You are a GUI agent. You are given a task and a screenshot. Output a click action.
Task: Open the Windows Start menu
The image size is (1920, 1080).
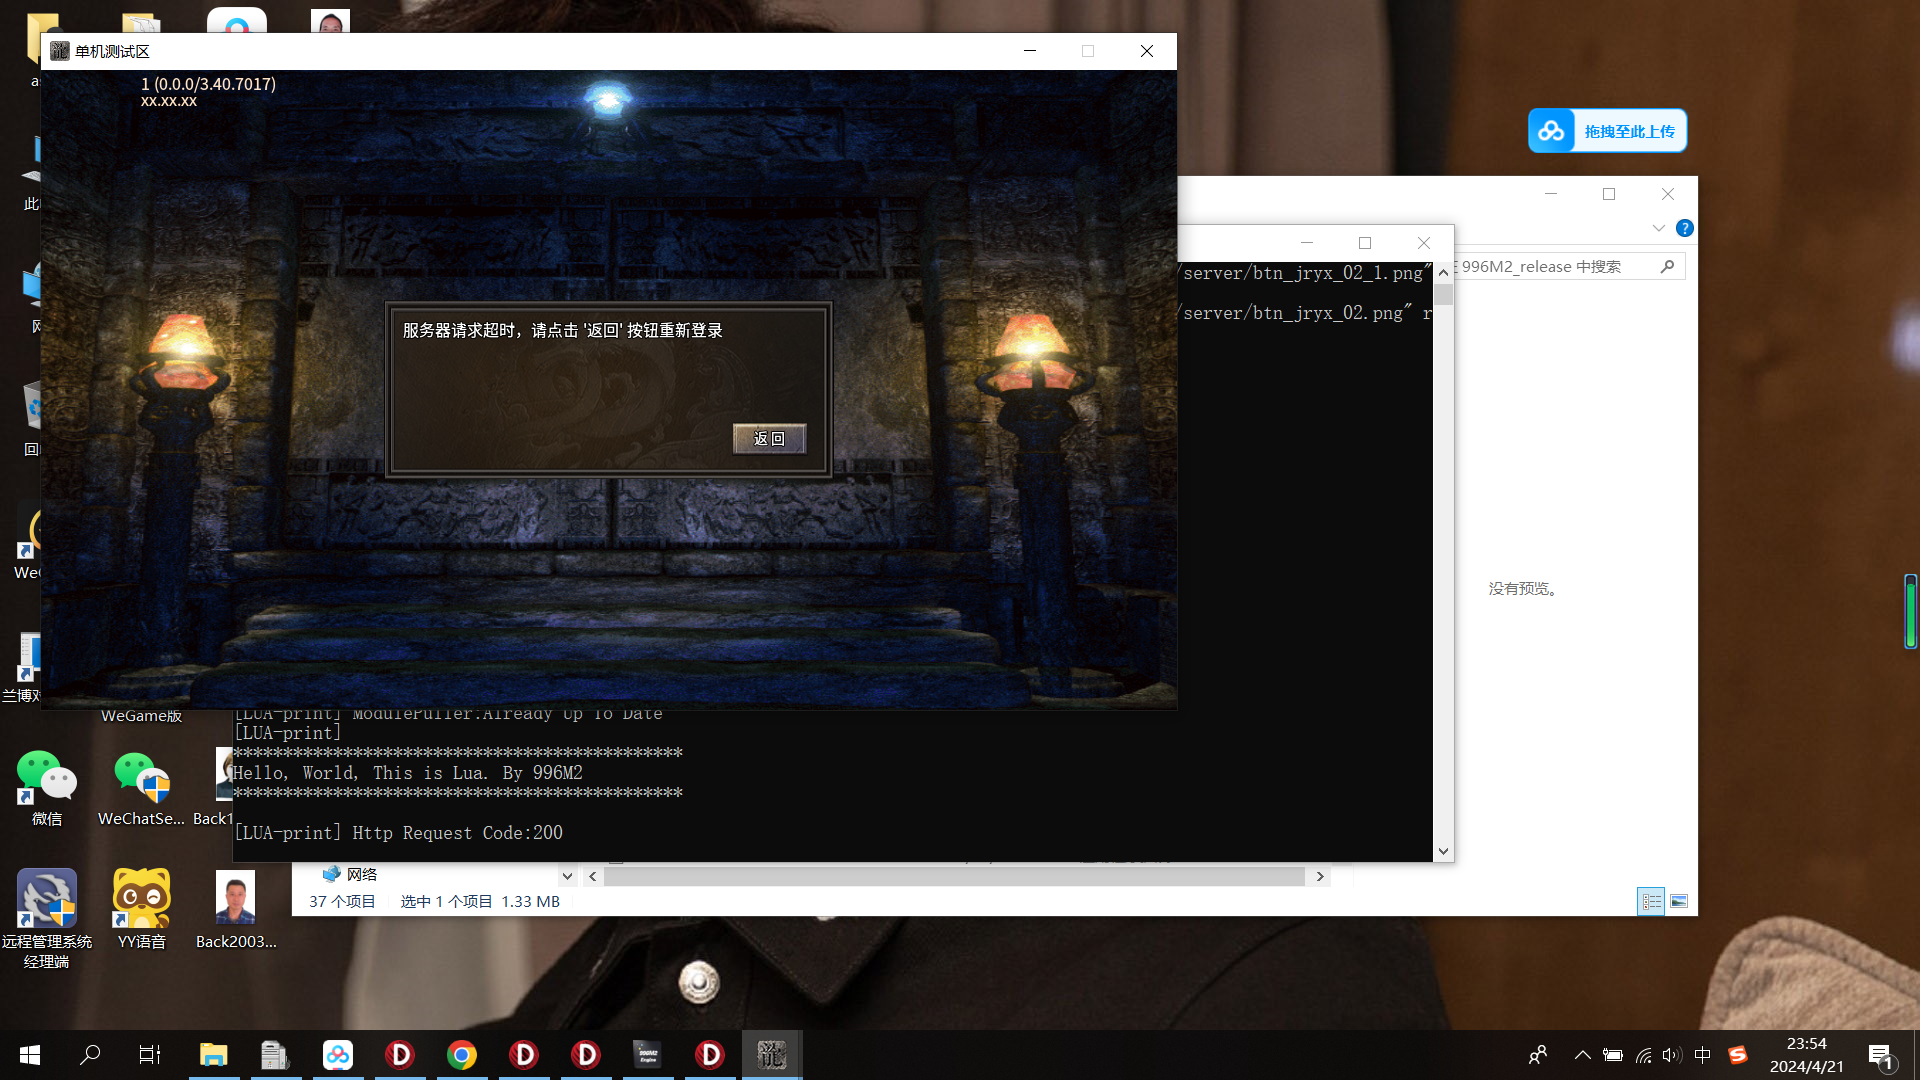29,1055
